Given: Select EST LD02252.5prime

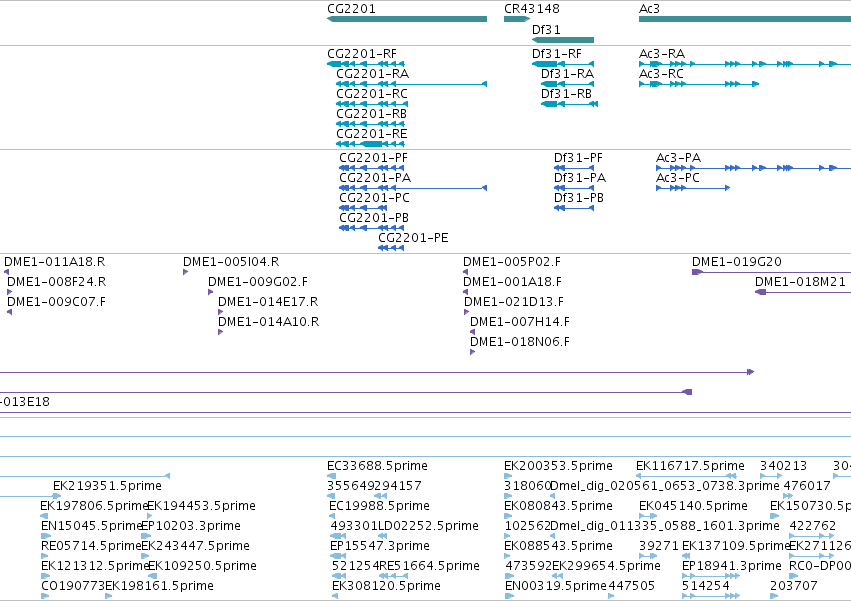Looking at the screenshot, I should click(x=428, y=526).
